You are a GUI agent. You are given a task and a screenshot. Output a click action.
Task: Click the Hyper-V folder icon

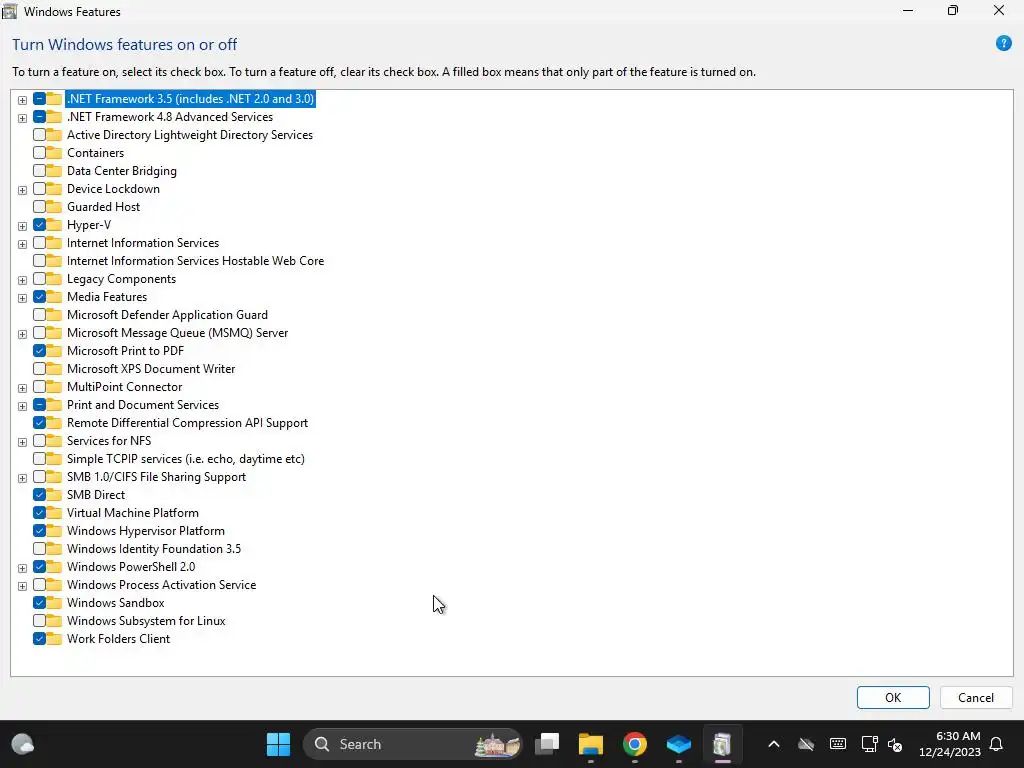pyautogui.click(x=54, y=225)
